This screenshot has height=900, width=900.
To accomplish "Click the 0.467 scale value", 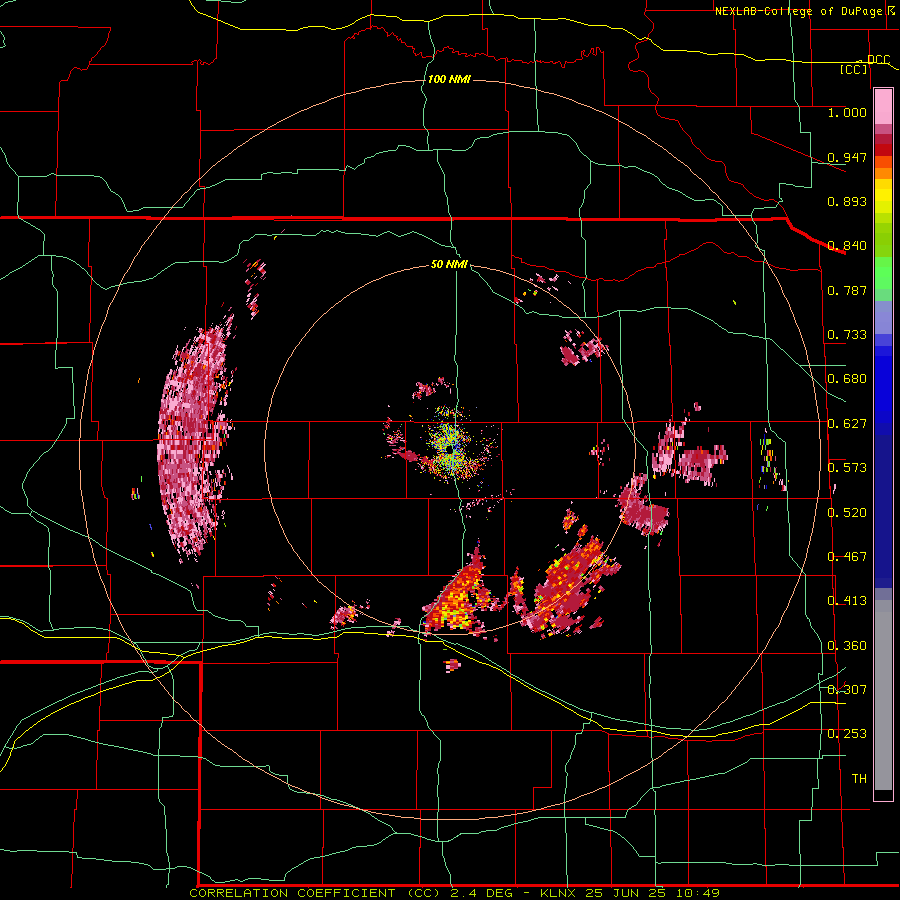I will [x=847, y=557].
